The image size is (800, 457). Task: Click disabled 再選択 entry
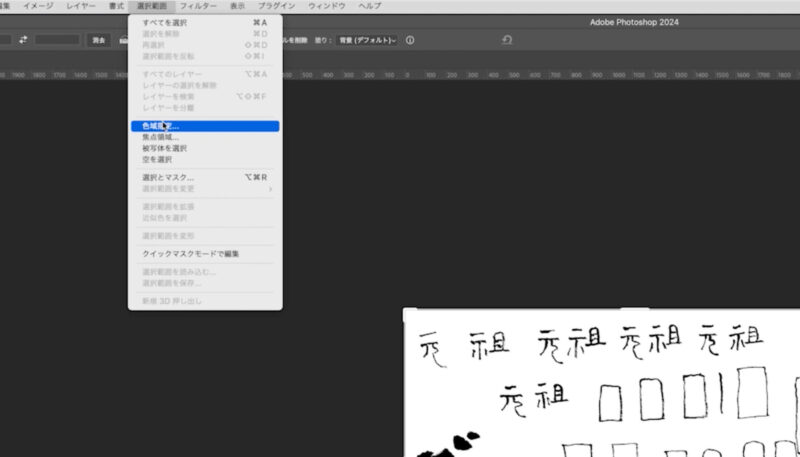click(205, 45)
